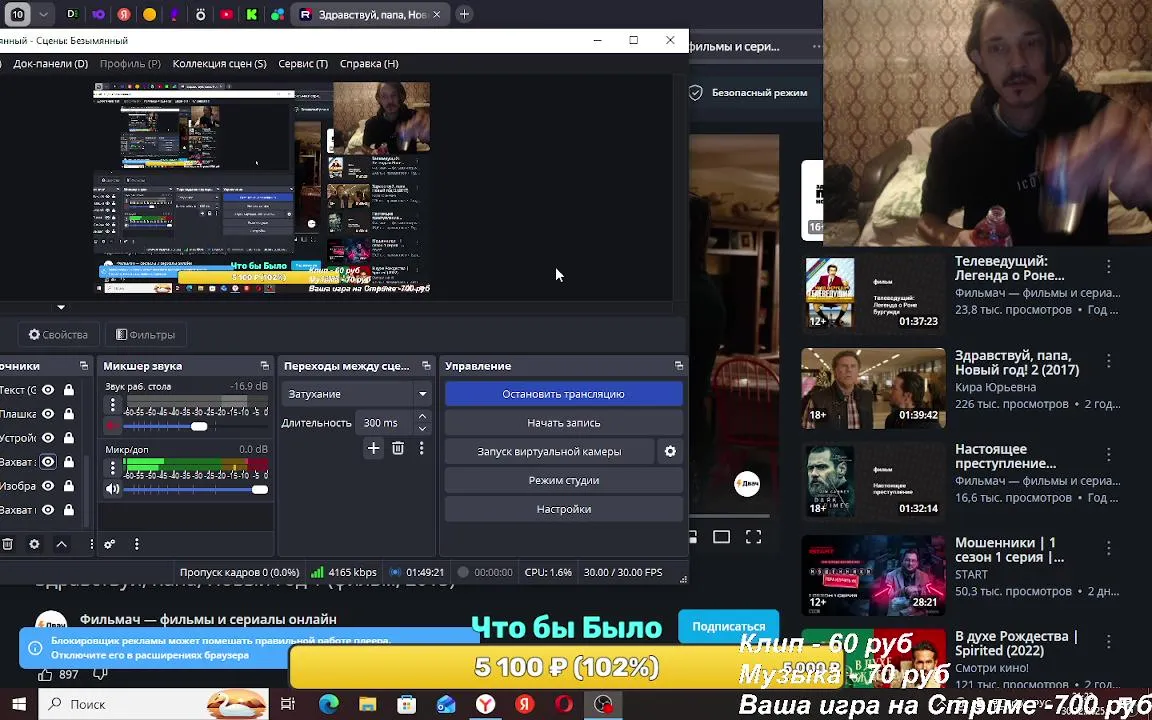Screen dimensions: 1152x720
Task: Switch to the Здравствуй, папа browser tab
Action: pos(370,15)
